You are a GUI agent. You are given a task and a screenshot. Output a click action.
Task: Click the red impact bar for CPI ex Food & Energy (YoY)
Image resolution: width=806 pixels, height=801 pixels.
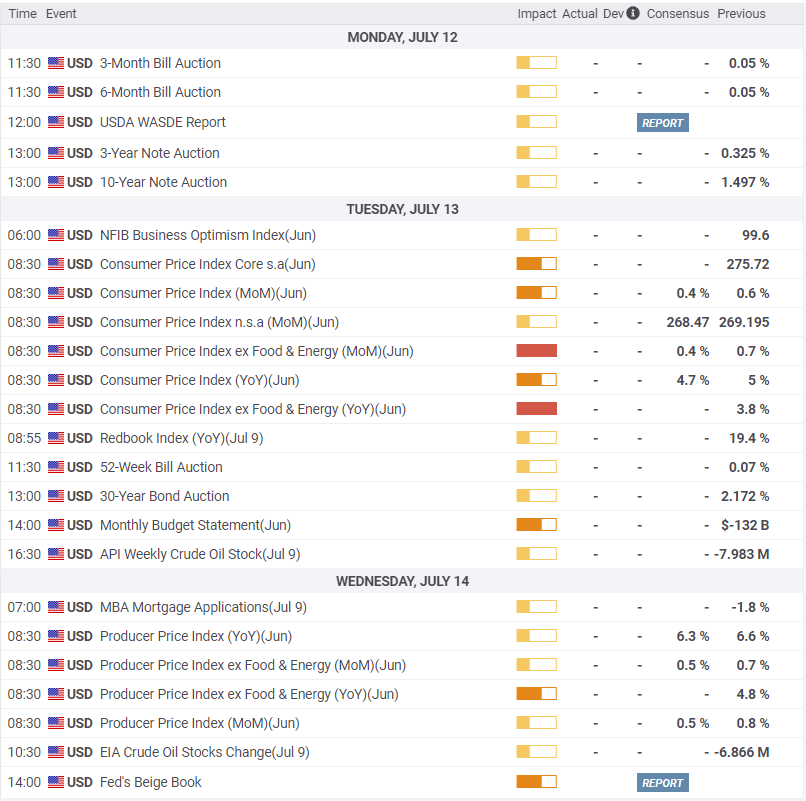536,409
